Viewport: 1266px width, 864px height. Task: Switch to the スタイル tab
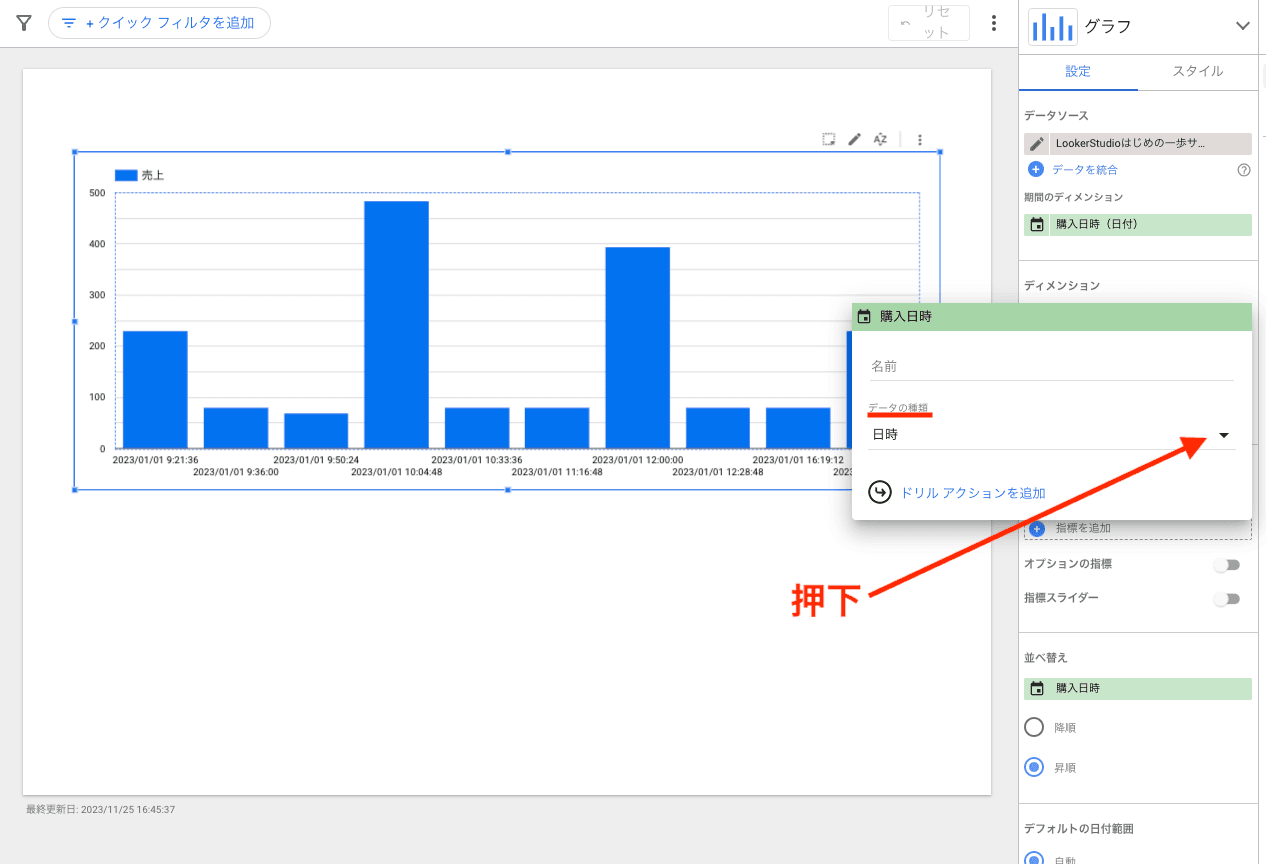[x=1197, y=72]
